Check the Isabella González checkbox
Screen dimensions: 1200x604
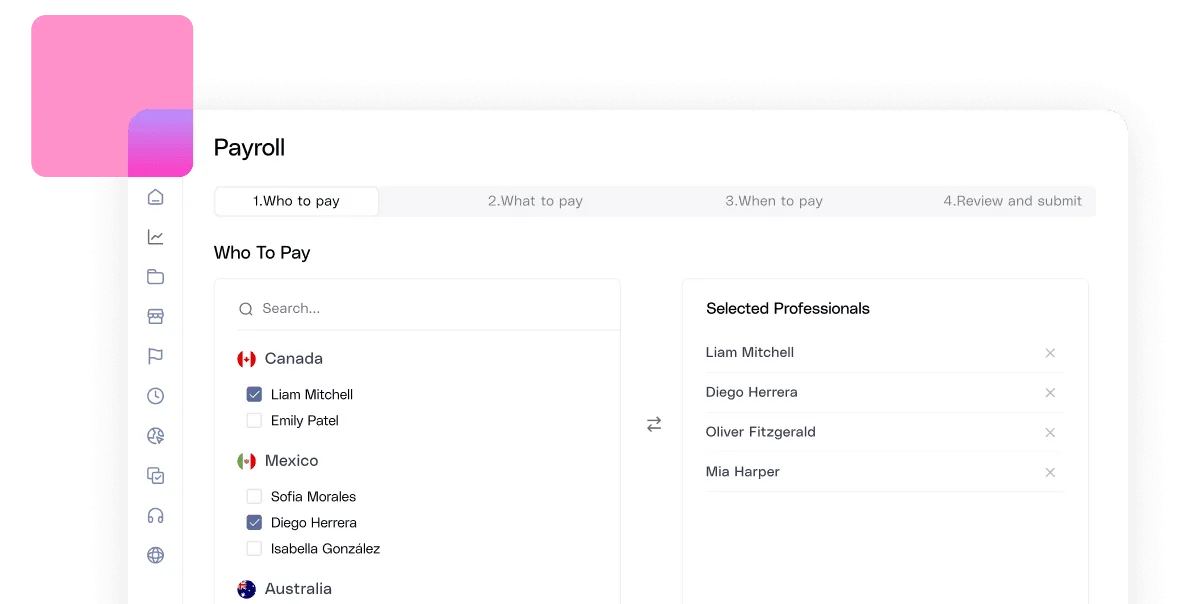coord(254,548)
